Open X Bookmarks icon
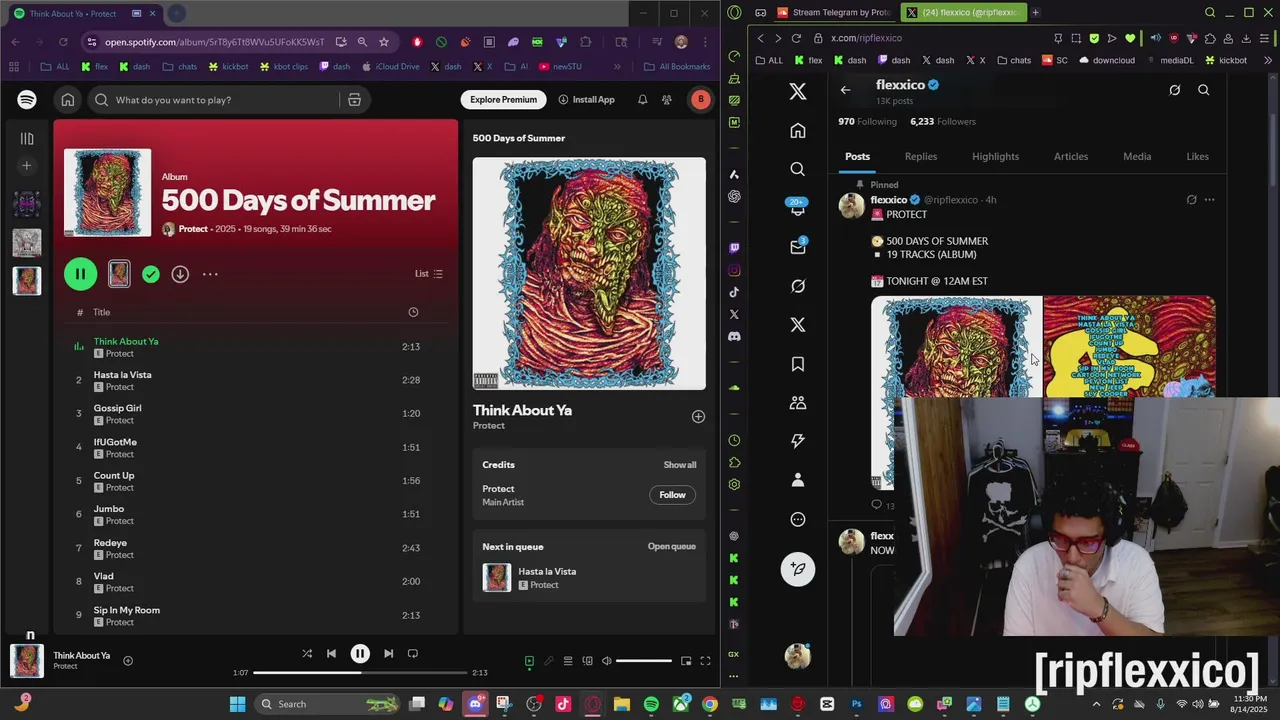Image resolution: width=1280 pixels, height=720 pixels. [x=797, y=364]
